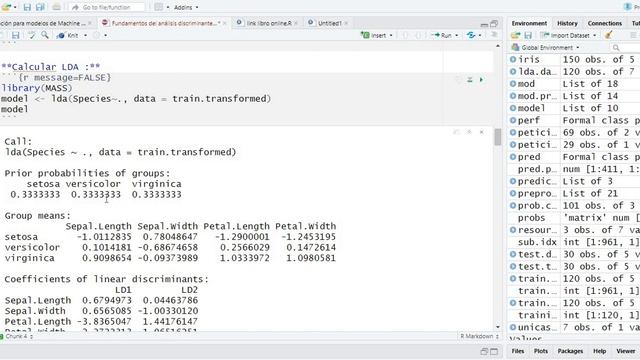Minimize the source editor pane

pyautogui.click(x=484, y=24)
